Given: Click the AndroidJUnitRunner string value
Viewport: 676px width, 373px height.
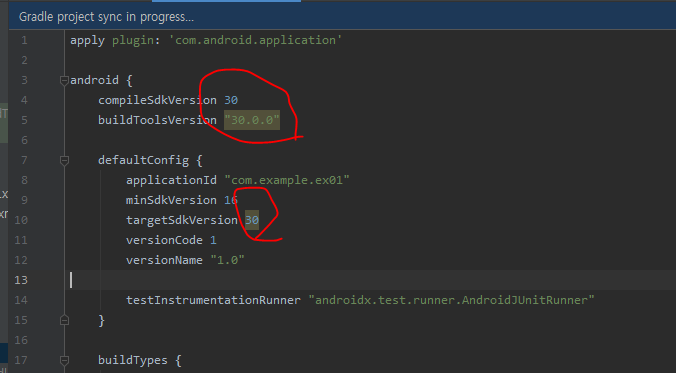Looking at the screenshot, I should [451, 300].
